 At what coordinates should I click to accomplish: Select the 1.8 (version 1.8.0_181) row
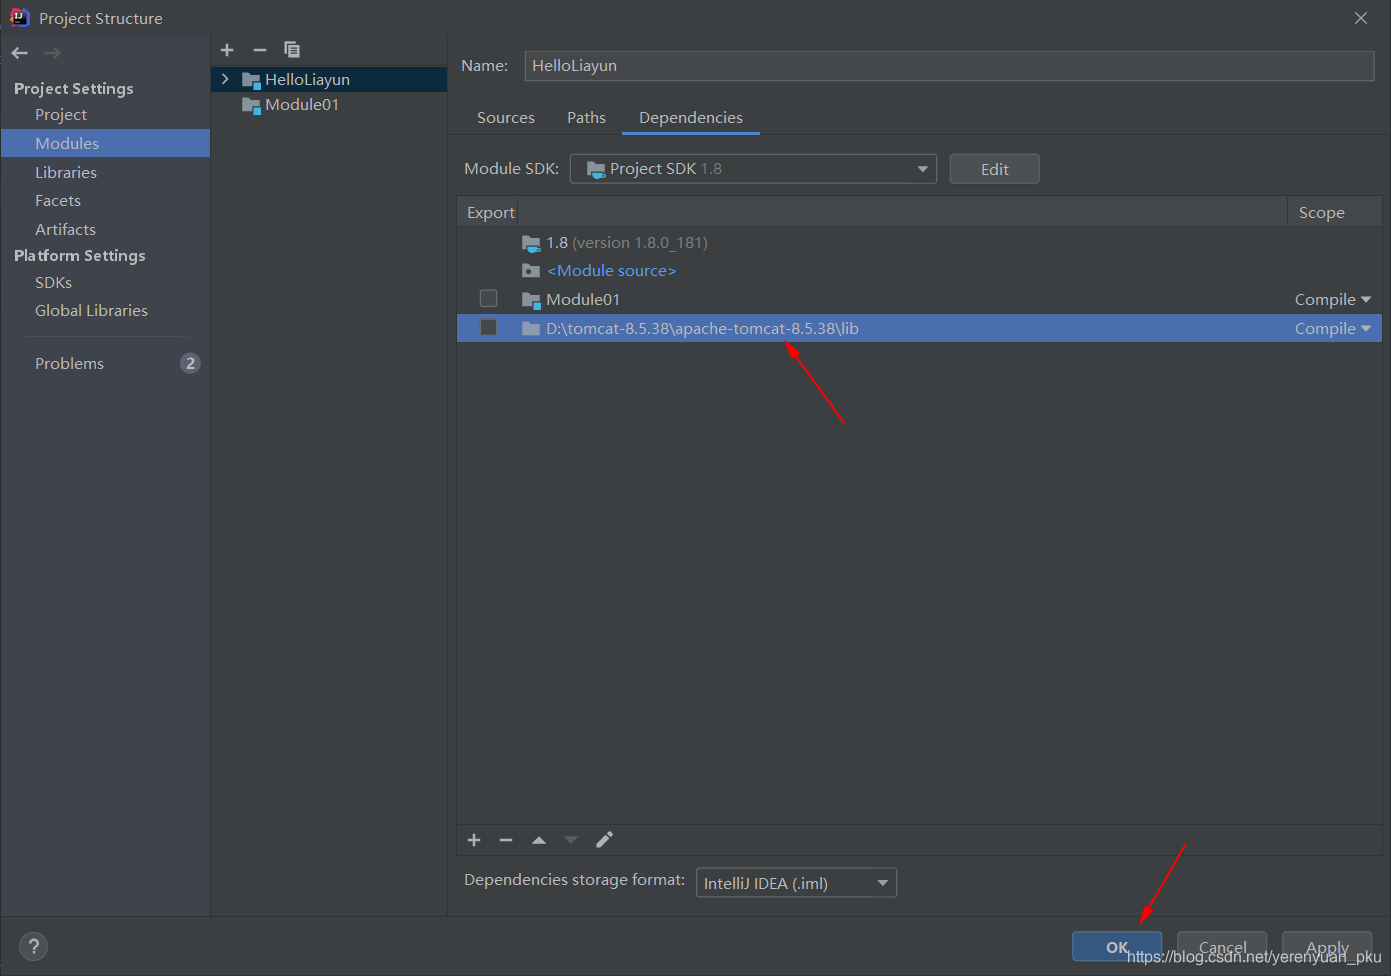point(919,243)
